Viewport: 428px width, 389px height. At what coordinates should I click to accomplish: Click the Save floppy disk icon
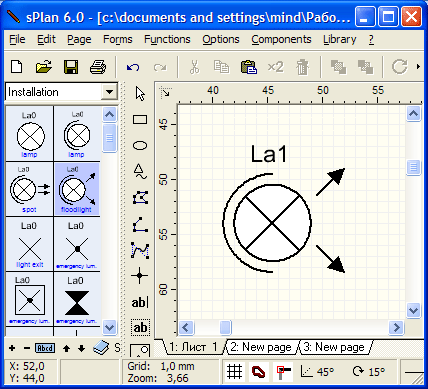71,67
